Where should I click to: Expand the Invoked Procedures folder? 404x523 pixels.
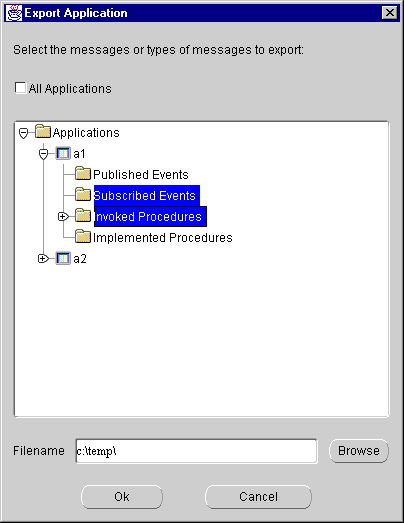63,216
